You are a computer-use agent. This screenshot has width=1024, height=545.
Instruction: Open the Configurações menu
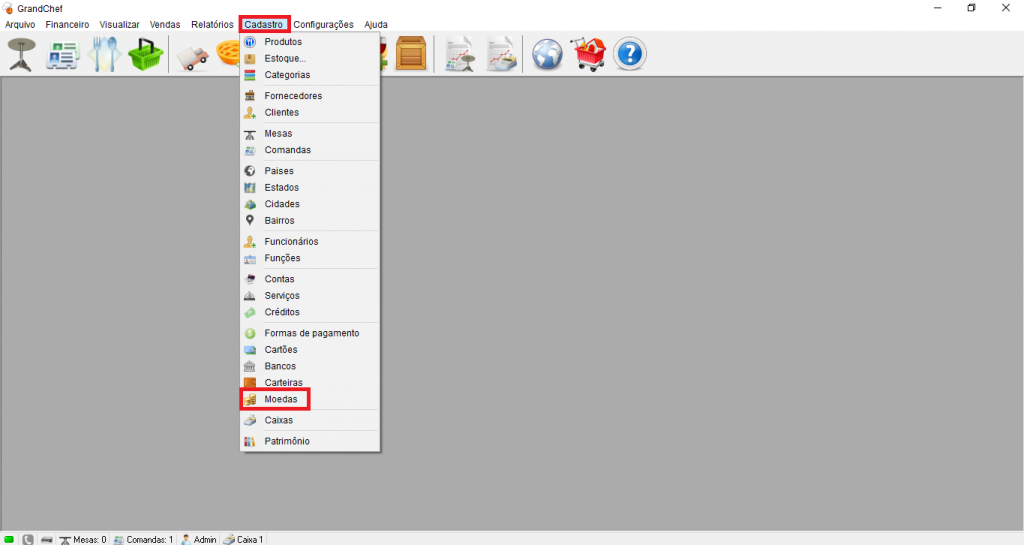(x=323, y=24)
